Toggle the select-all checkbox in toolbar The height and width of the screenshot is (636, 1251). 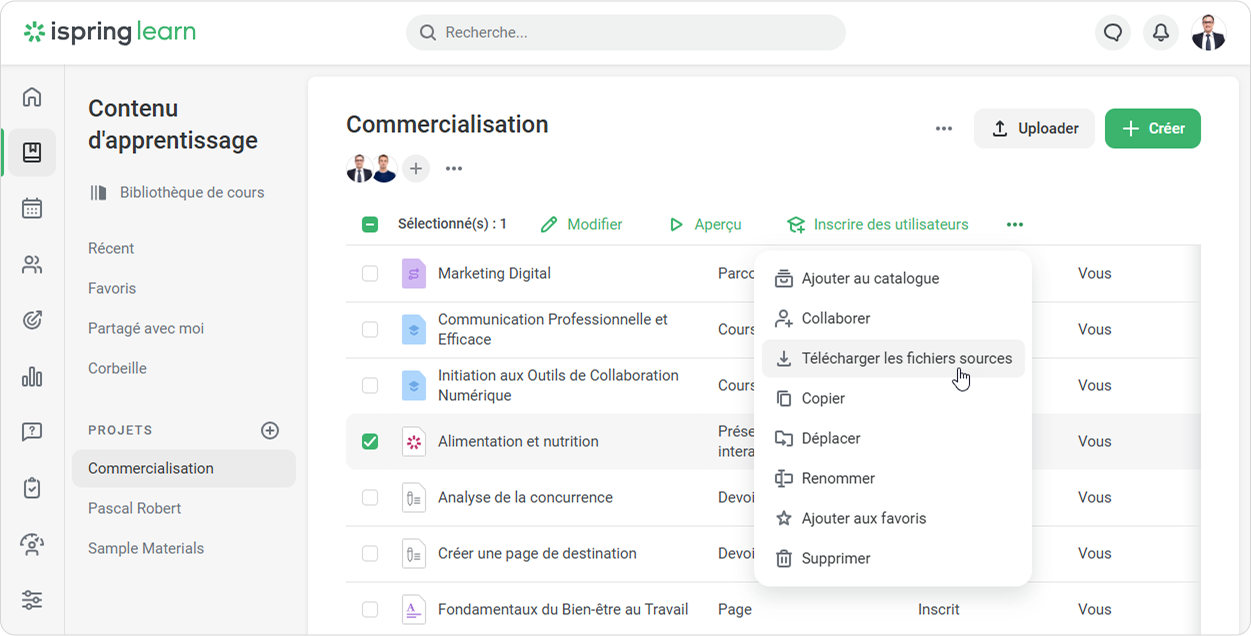pos(370,224)
